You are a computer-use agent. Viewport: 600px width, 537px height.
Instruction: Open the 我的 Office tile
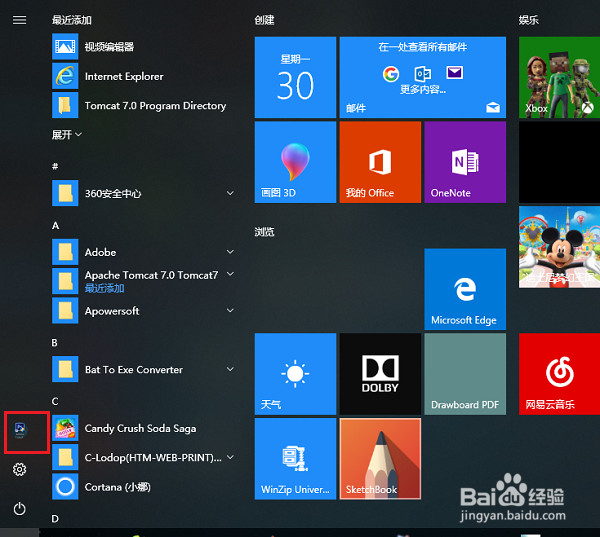coord(380,162)
